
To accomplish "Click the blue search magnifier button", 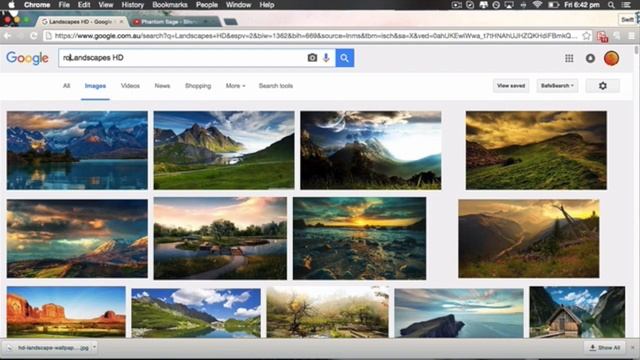I will [344, 58].
